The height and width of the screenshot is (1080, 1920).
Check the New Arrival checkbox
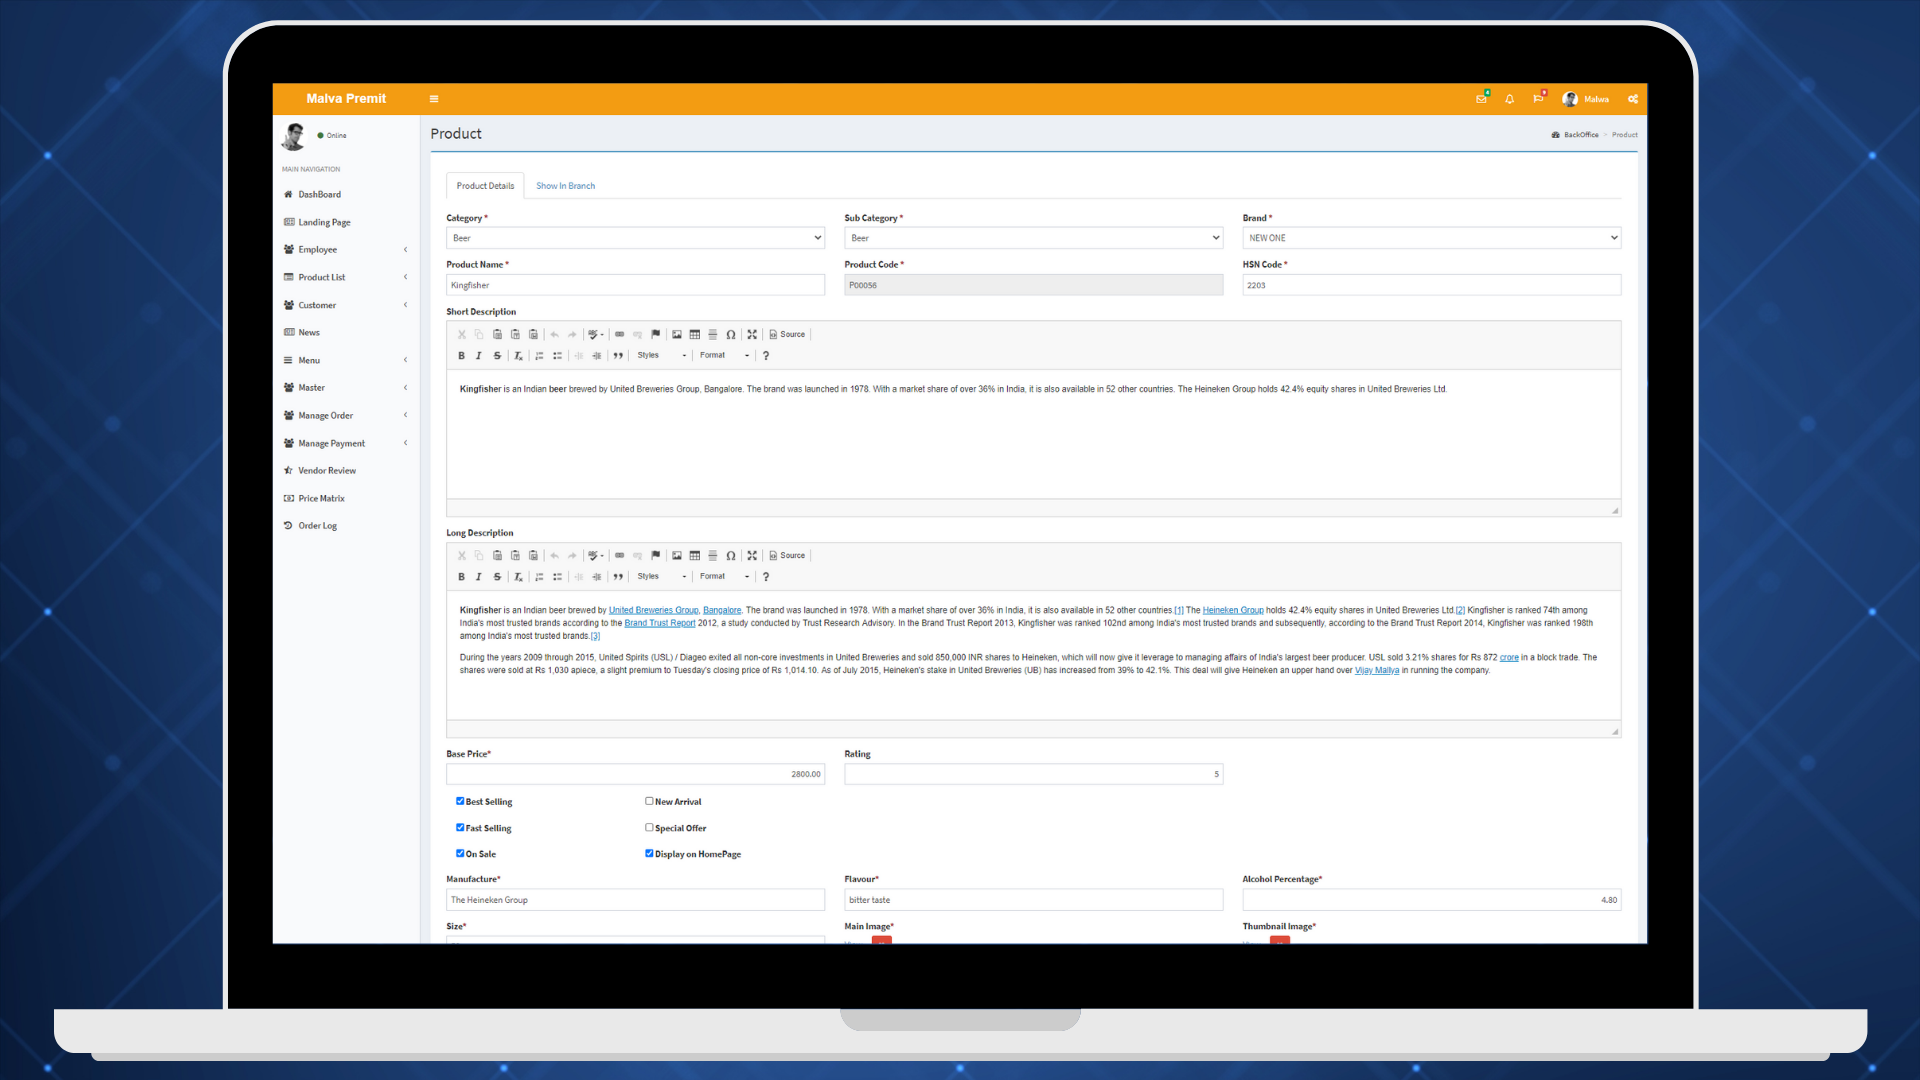[649, 801]
